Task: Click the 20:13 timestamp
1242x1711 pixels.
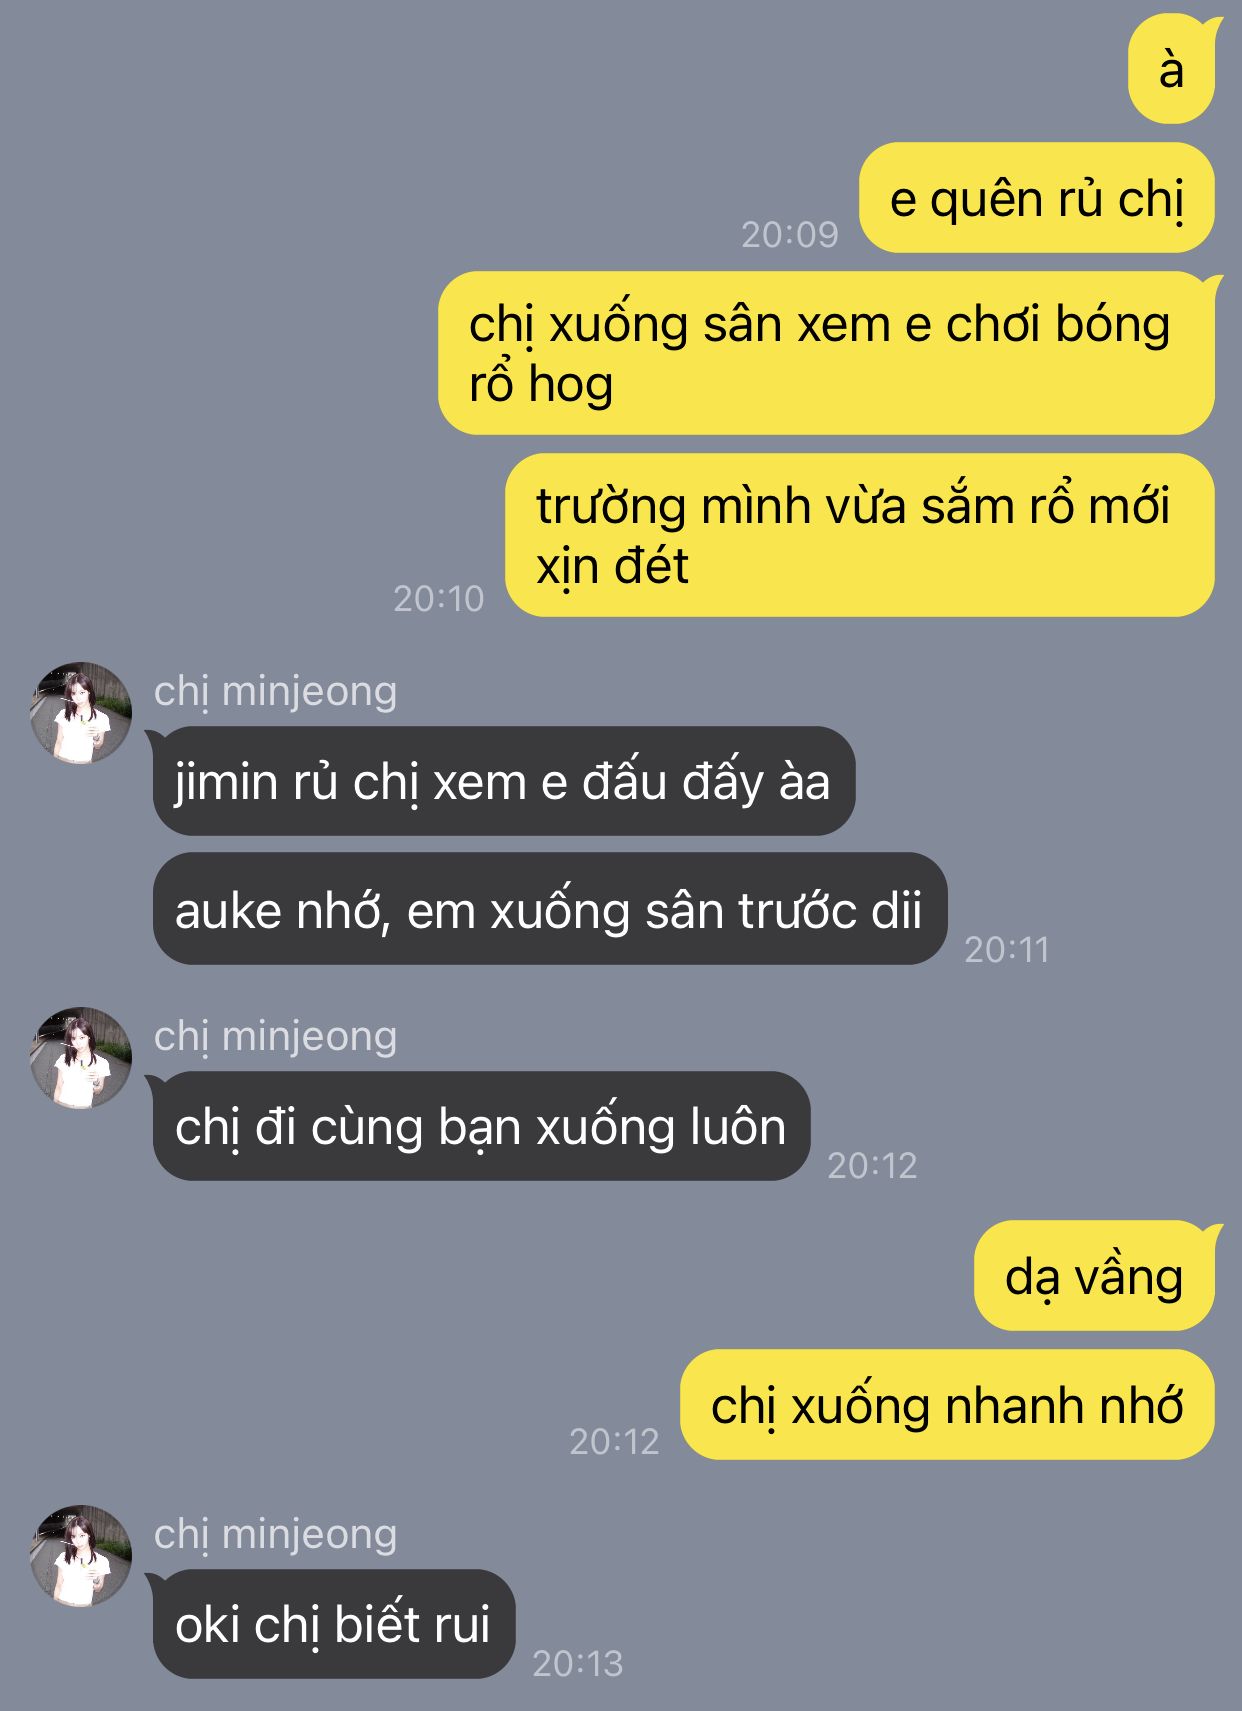Action: click(578, 1663)
